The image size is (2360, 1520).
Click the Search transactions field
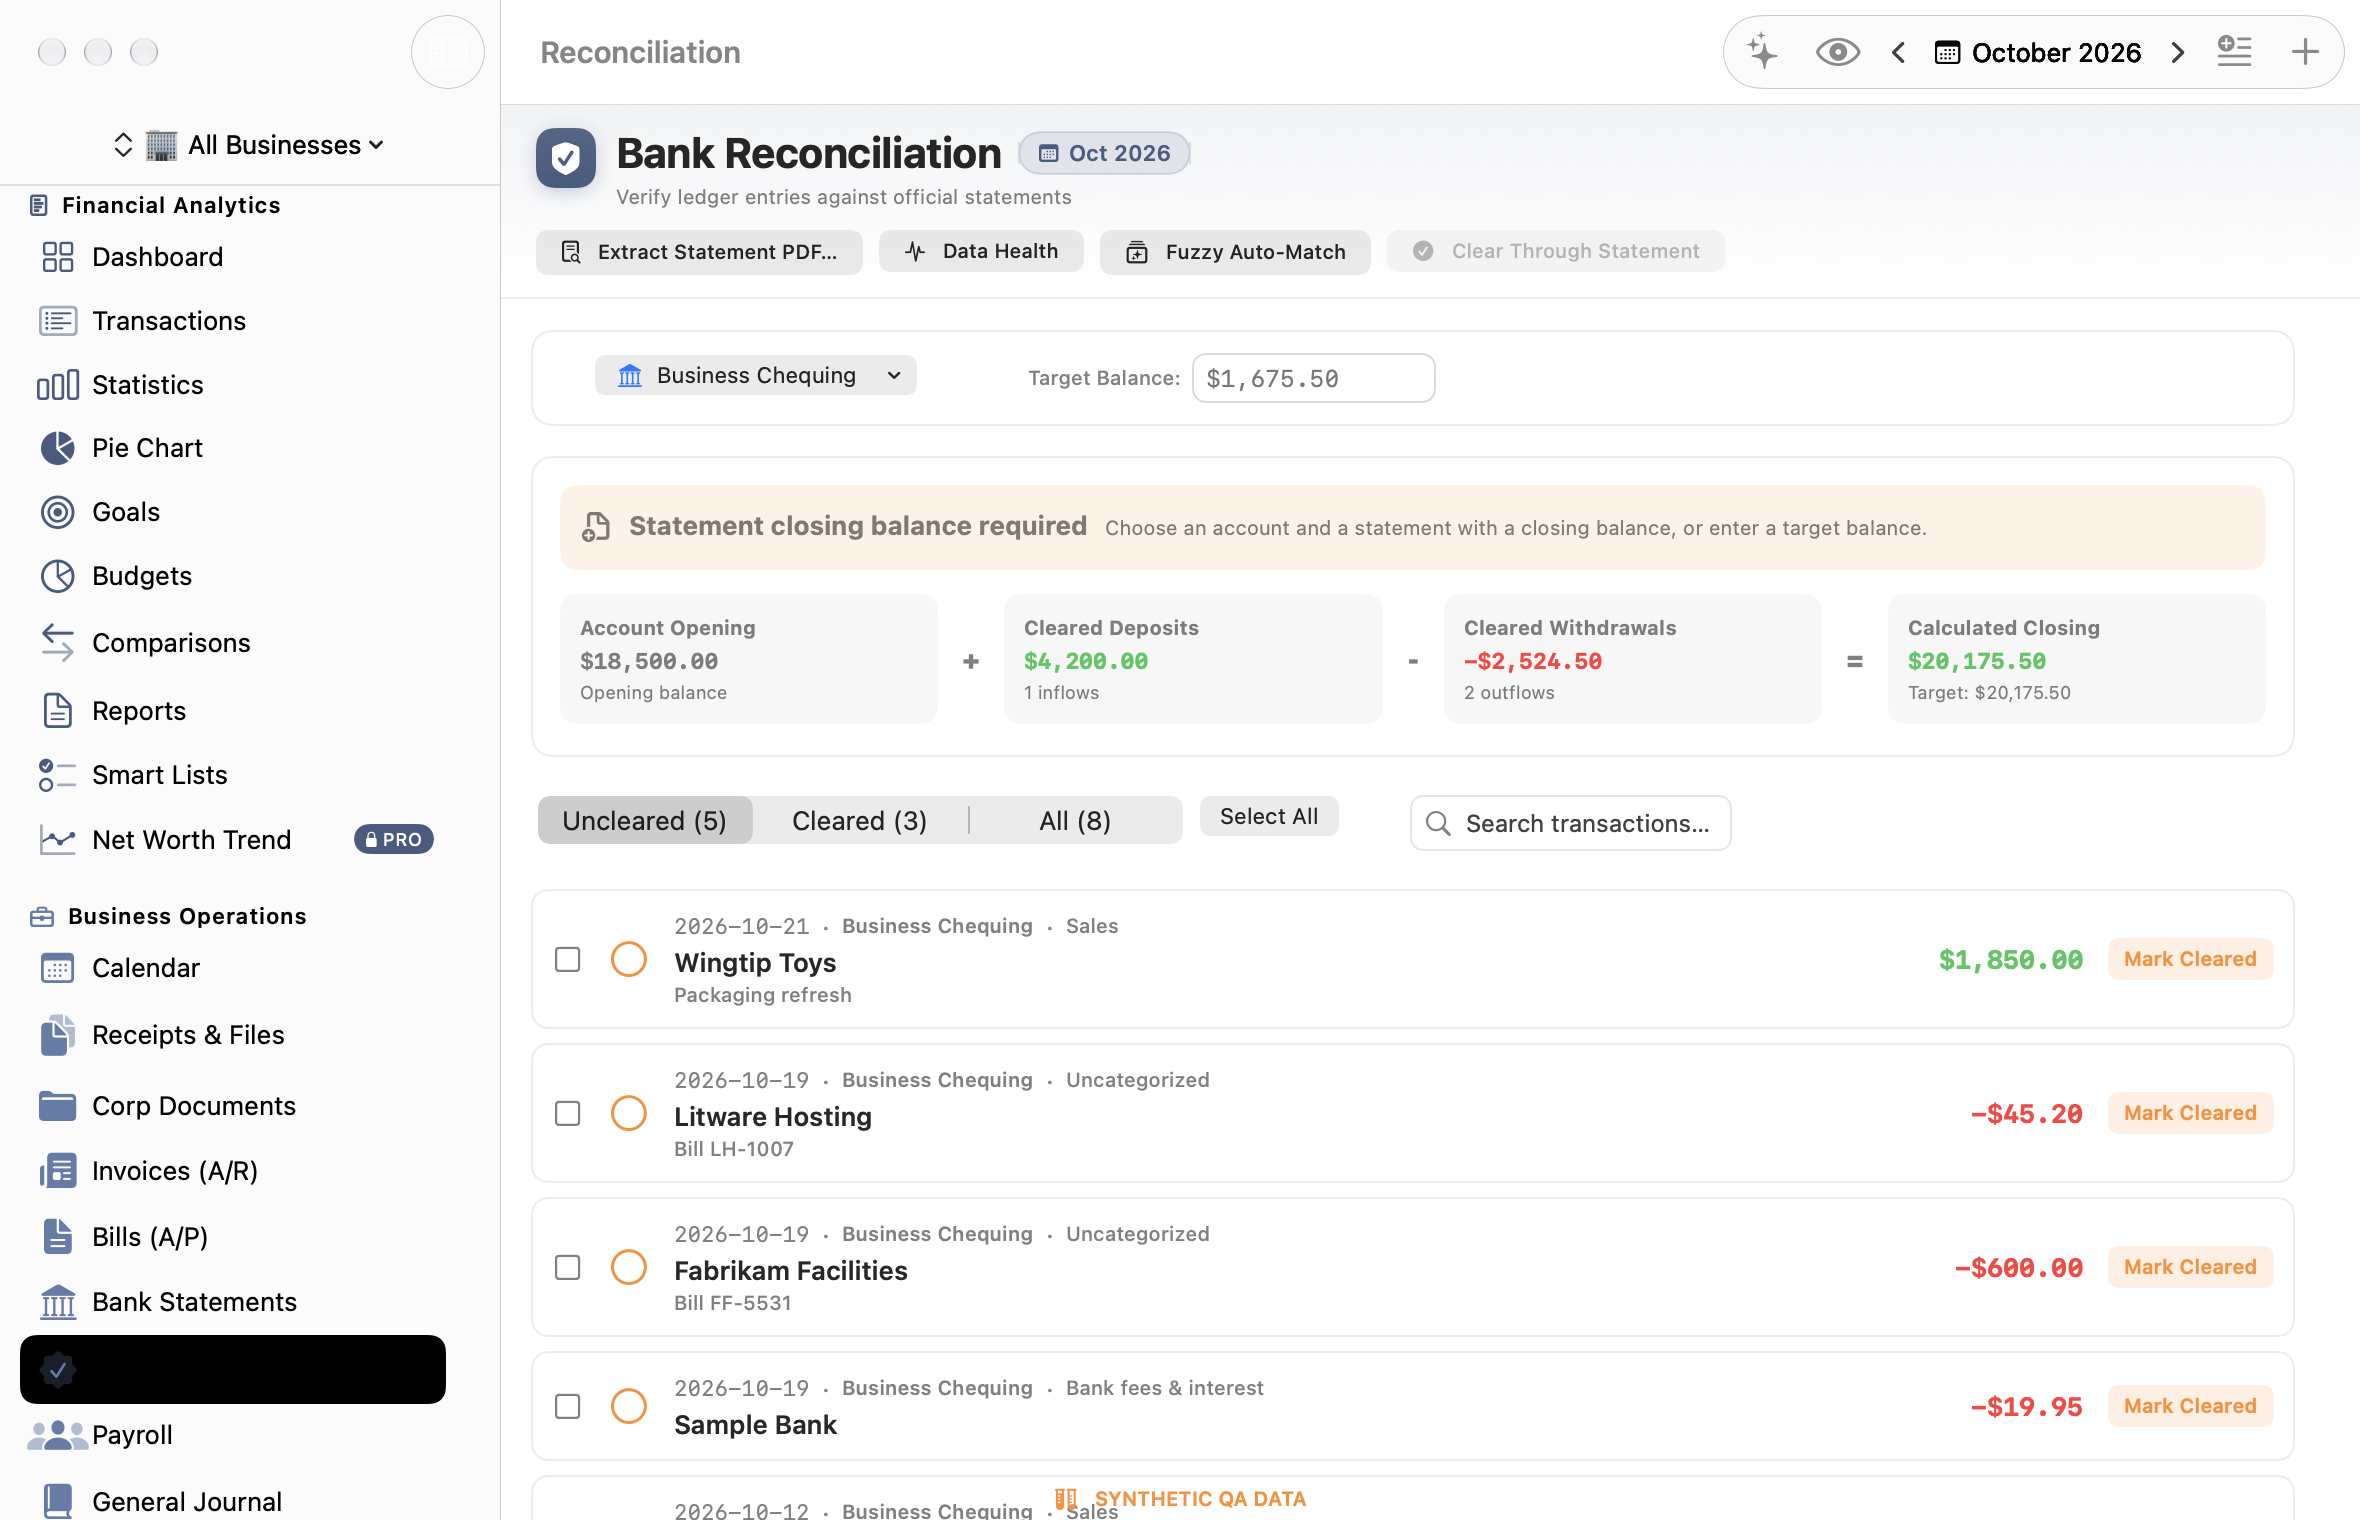(1571, 824)
